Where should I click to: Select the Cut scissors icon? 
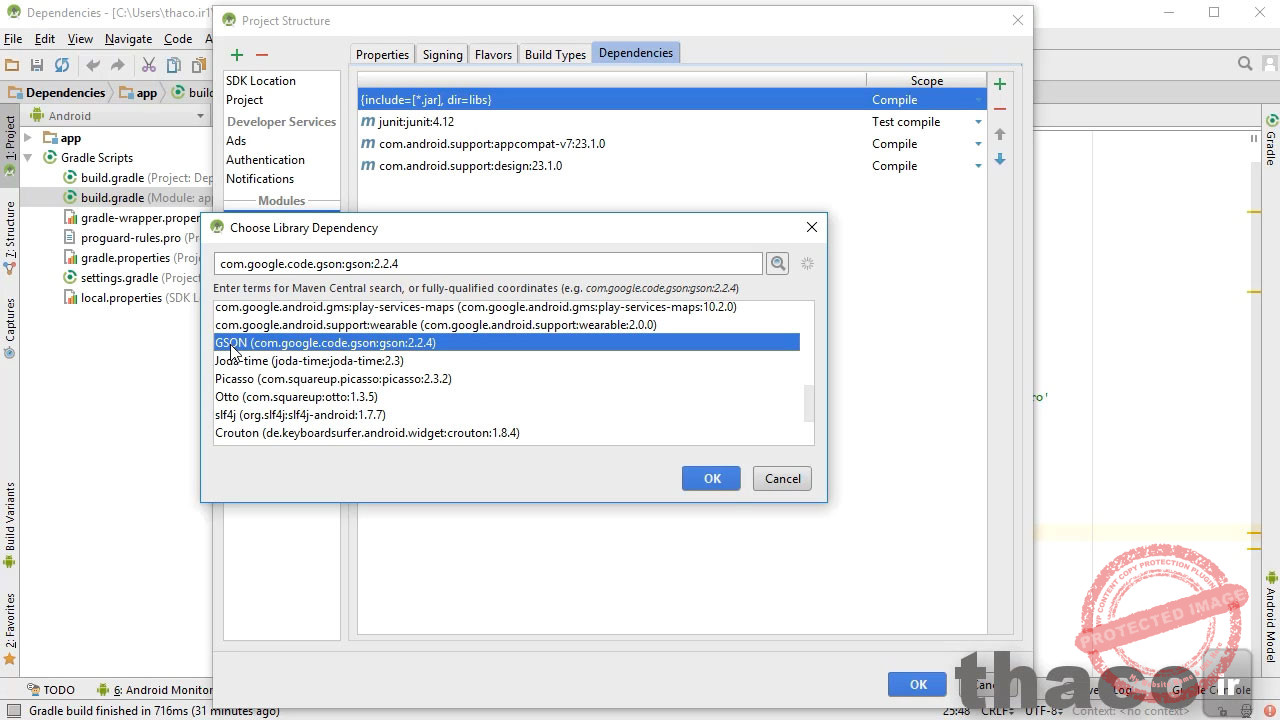point(148,63)
